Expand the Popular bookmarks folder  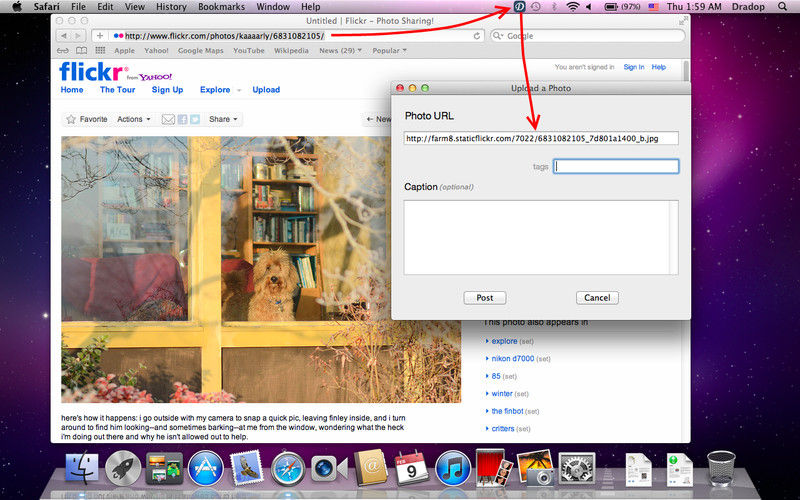389,51
